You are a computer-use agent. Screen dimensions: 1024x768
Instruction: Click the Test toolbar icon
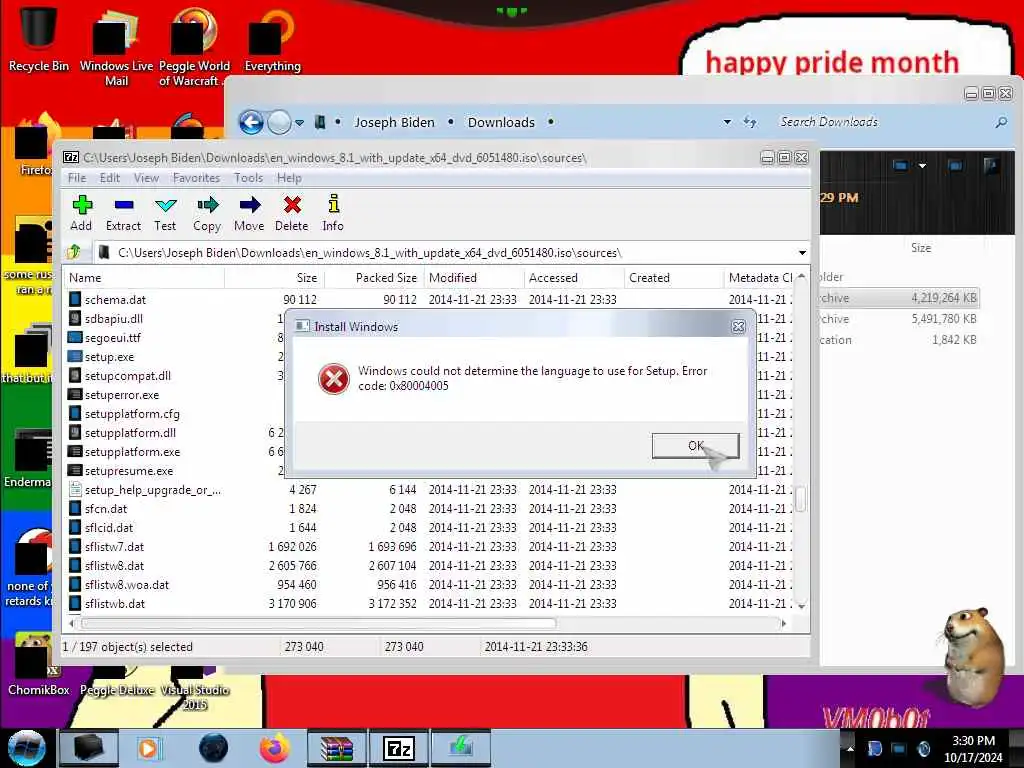coord(165,214)
